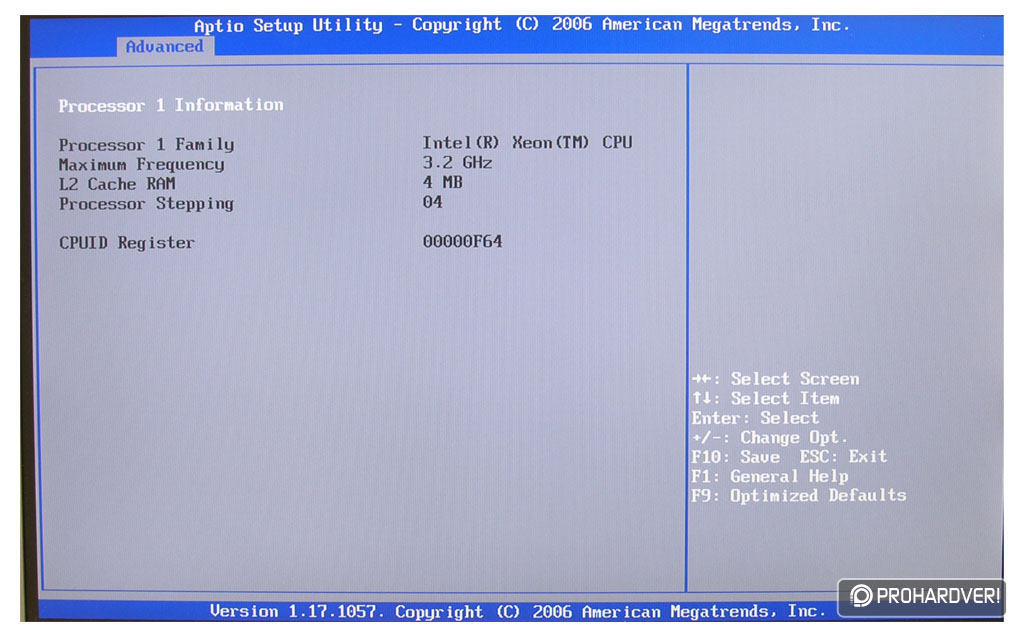Click the CPUID Register label

pyautogui.click(x=127, y=243)
